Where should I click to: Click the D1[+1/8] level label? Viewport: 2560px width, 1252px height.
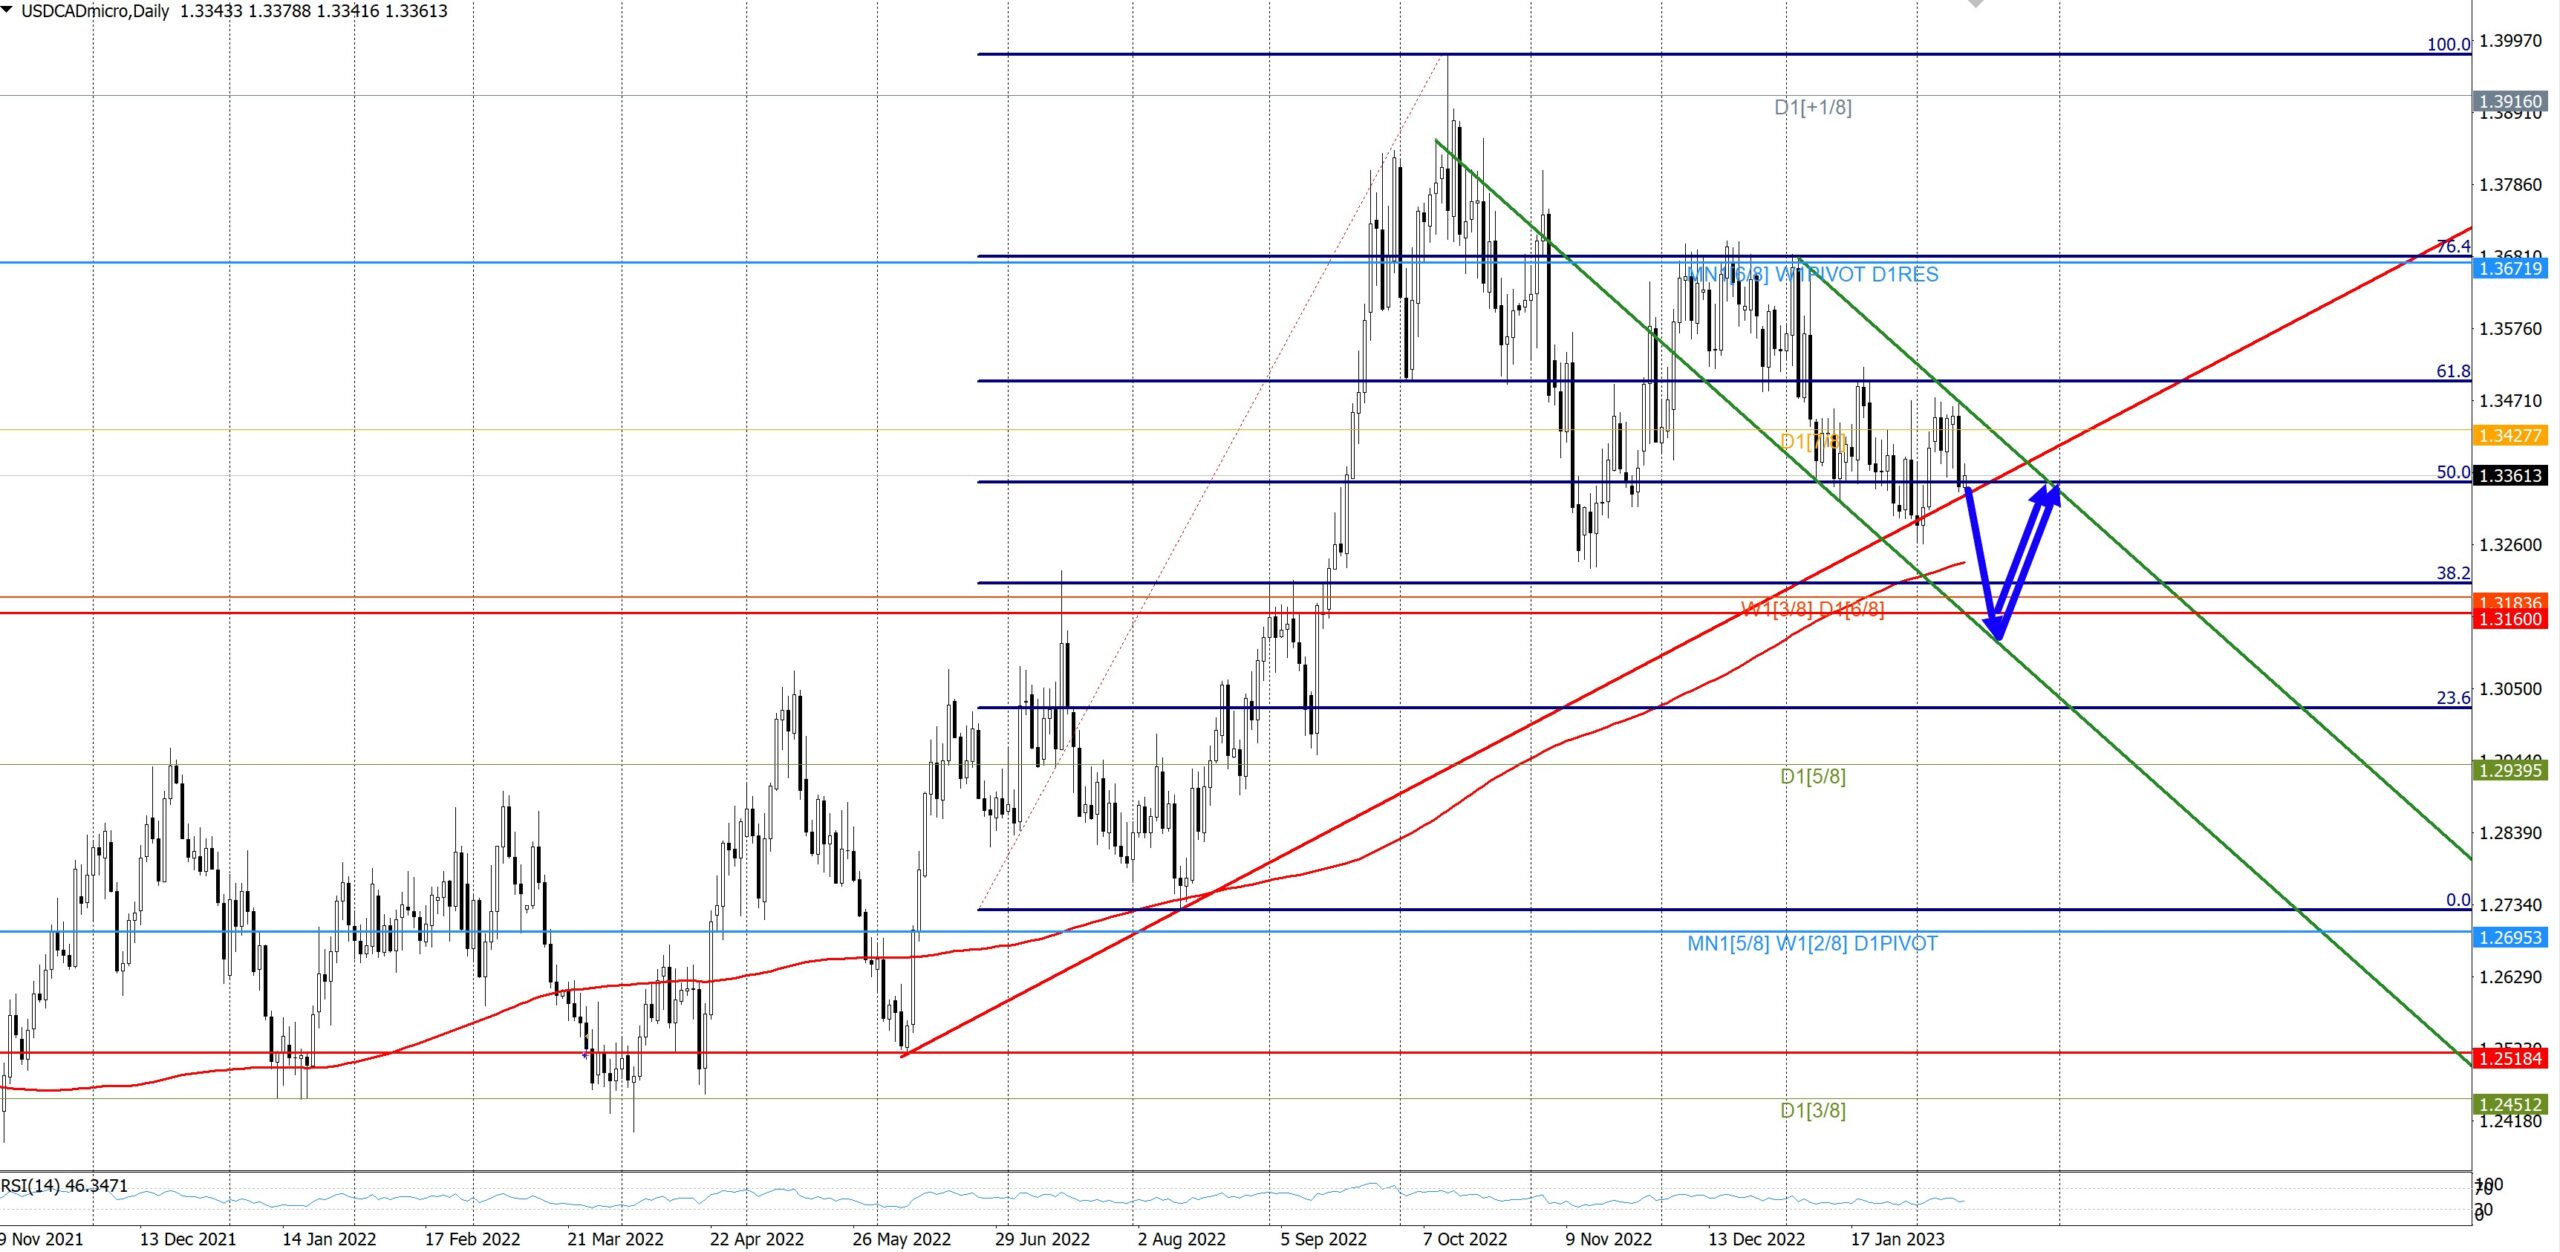coord(1812,107)
